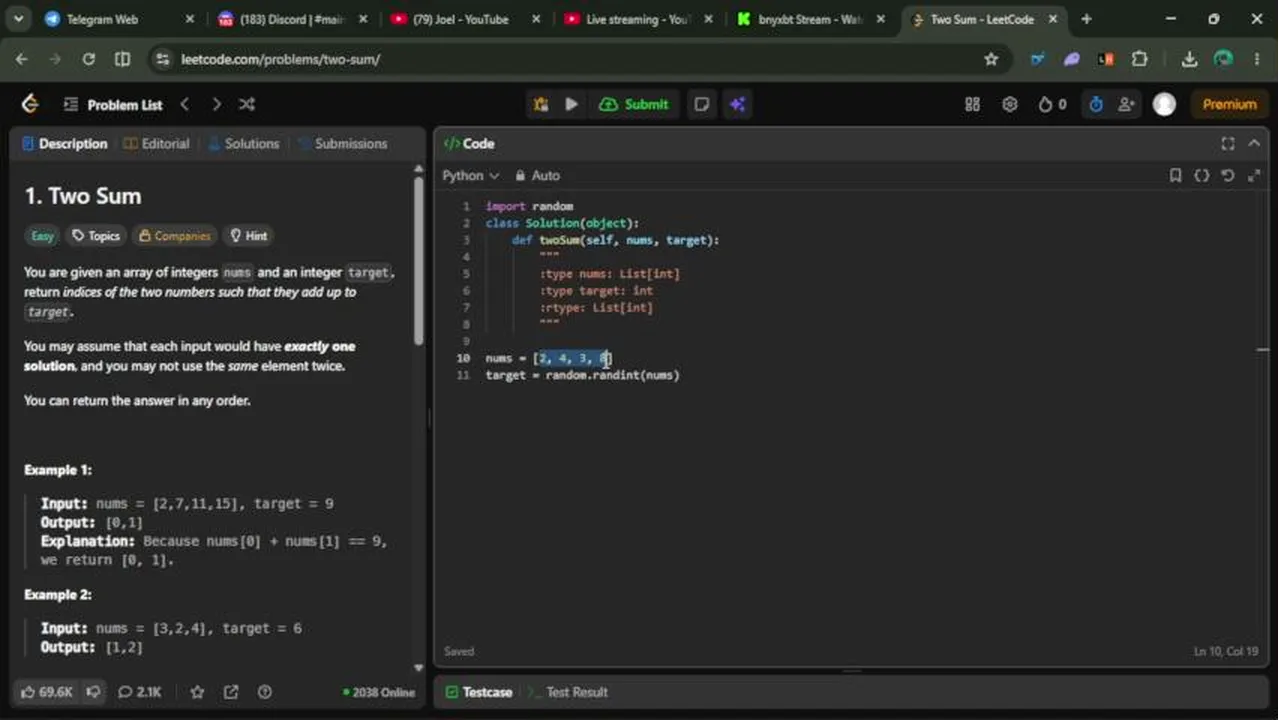Open LeetCode settings gear
Image resolution: width=1278 pixels, height=720 pixels.
1010,104
